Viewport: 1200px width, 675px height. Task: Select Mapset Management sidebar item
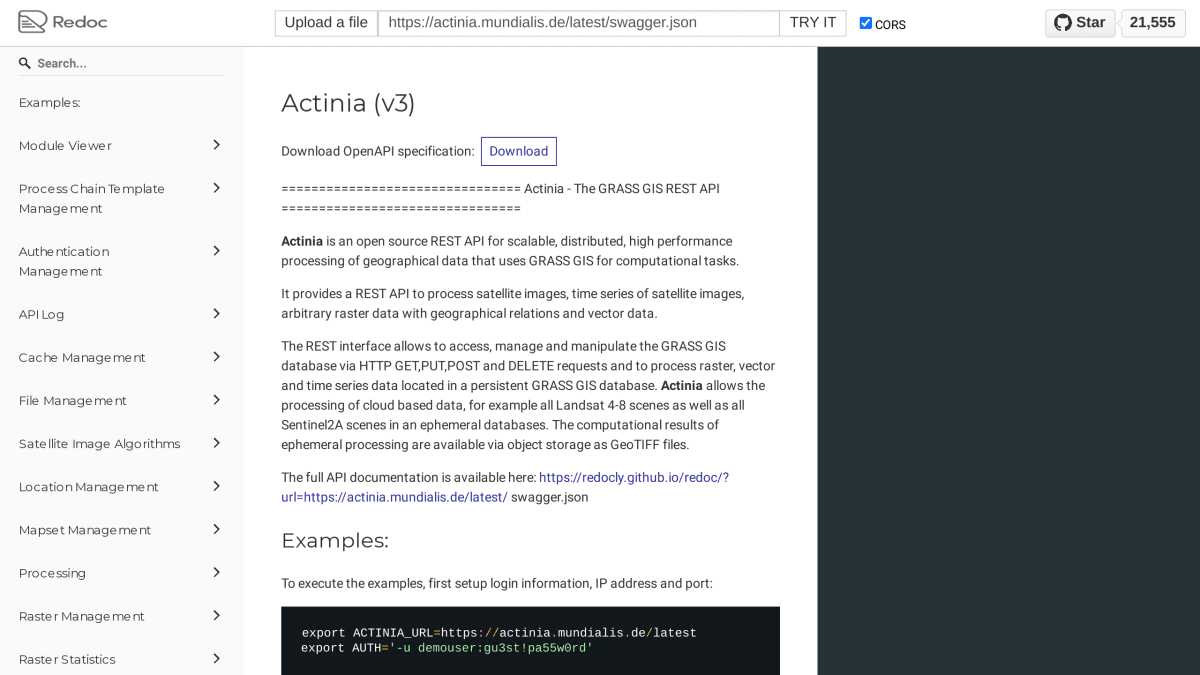pyautogui.click(x=121, y=530)
